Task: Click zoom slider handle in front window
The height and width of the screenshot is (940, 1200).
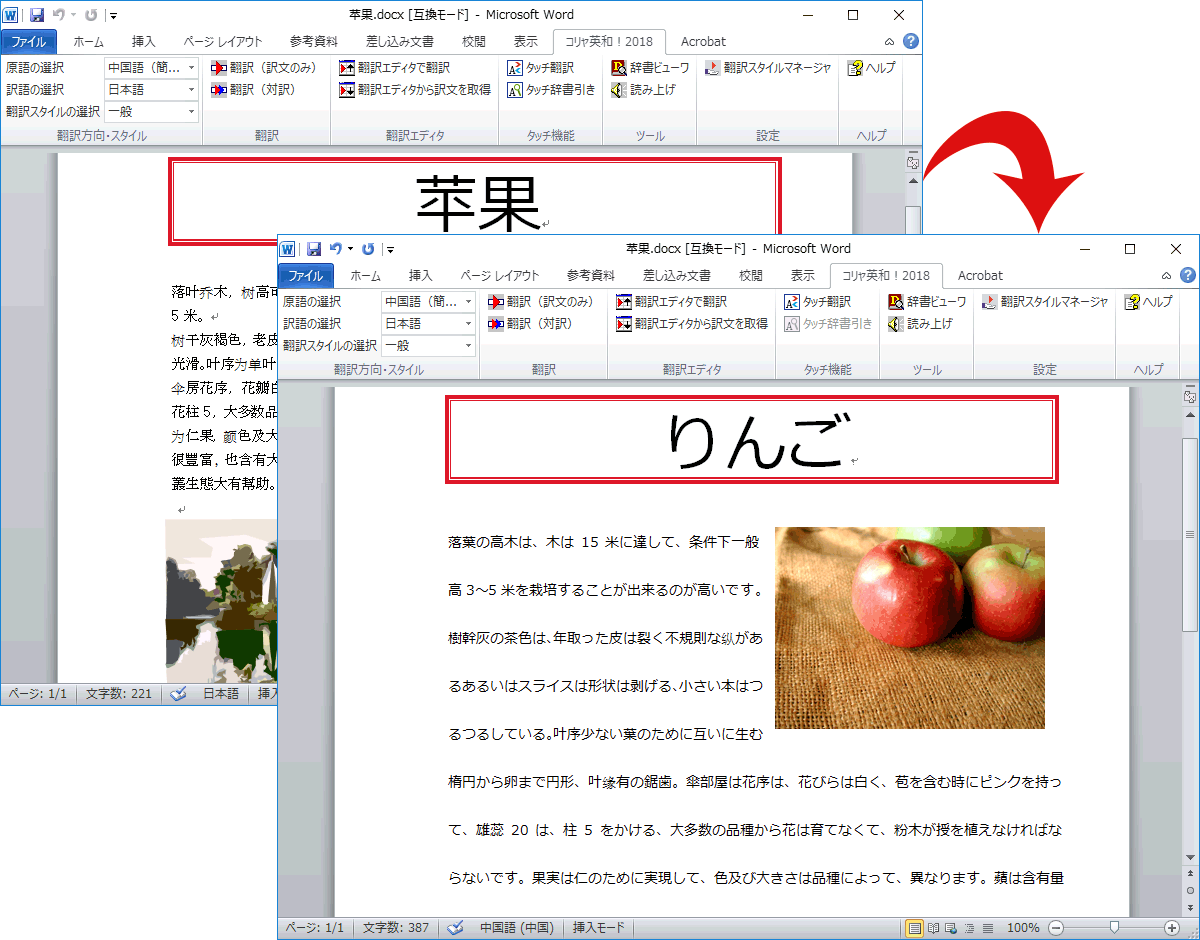Action: coord(1114,928)
